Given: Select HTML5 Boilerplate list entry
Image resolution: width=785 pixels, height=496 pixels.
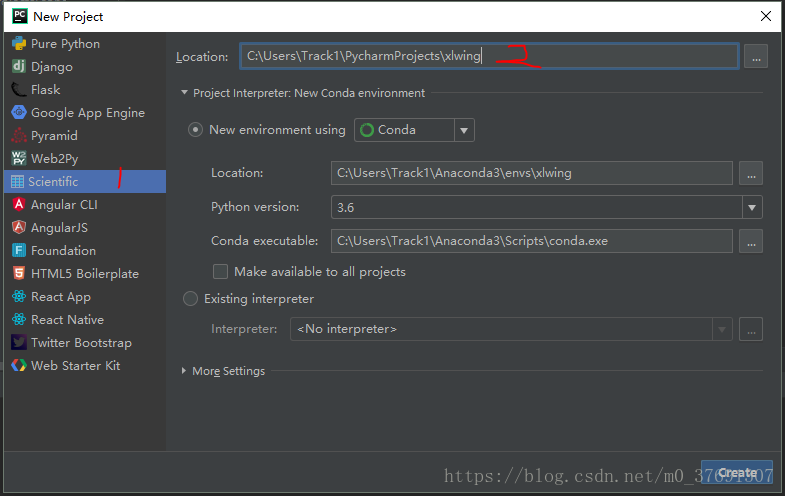Looking at the screenshot, I should click(x=85, y=273).
